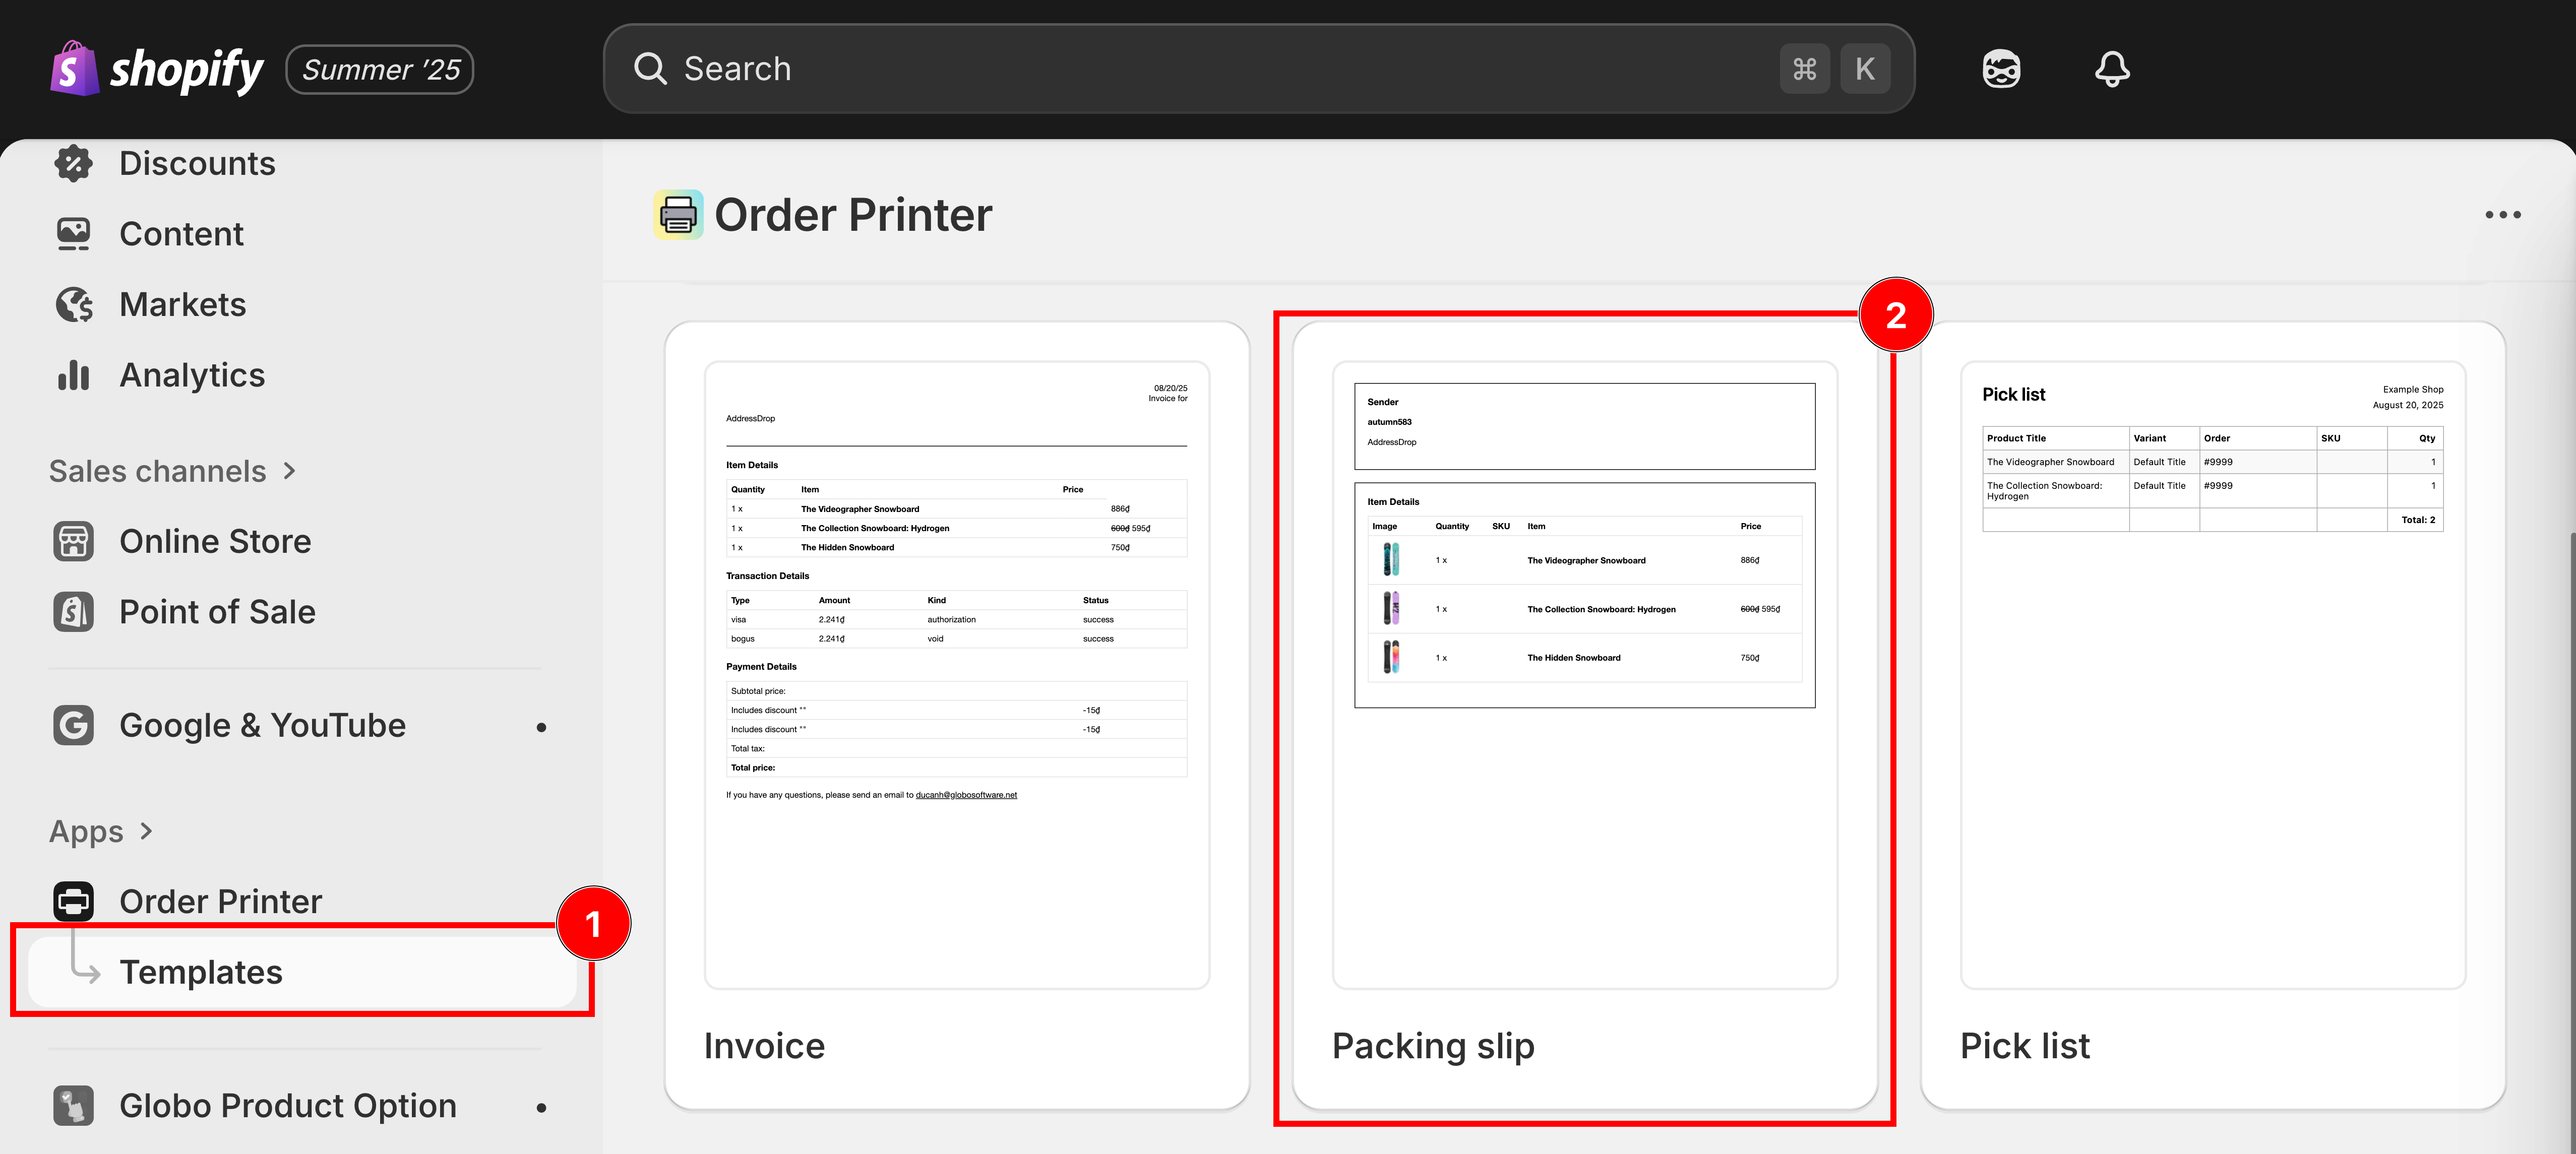Click the Packing slip card title

pos(1433,1046)
